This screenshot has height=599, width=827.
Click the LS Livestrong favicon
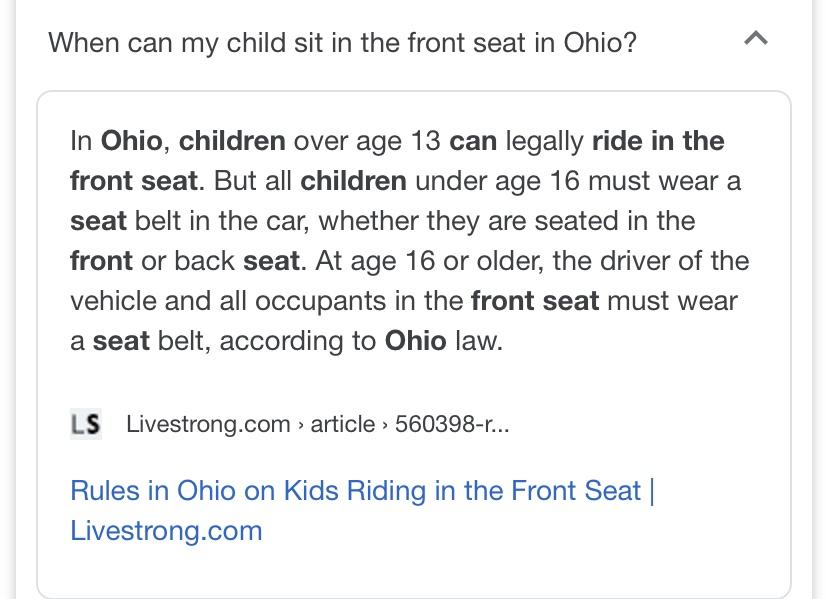pyautogui.click(x=85, y=424)
